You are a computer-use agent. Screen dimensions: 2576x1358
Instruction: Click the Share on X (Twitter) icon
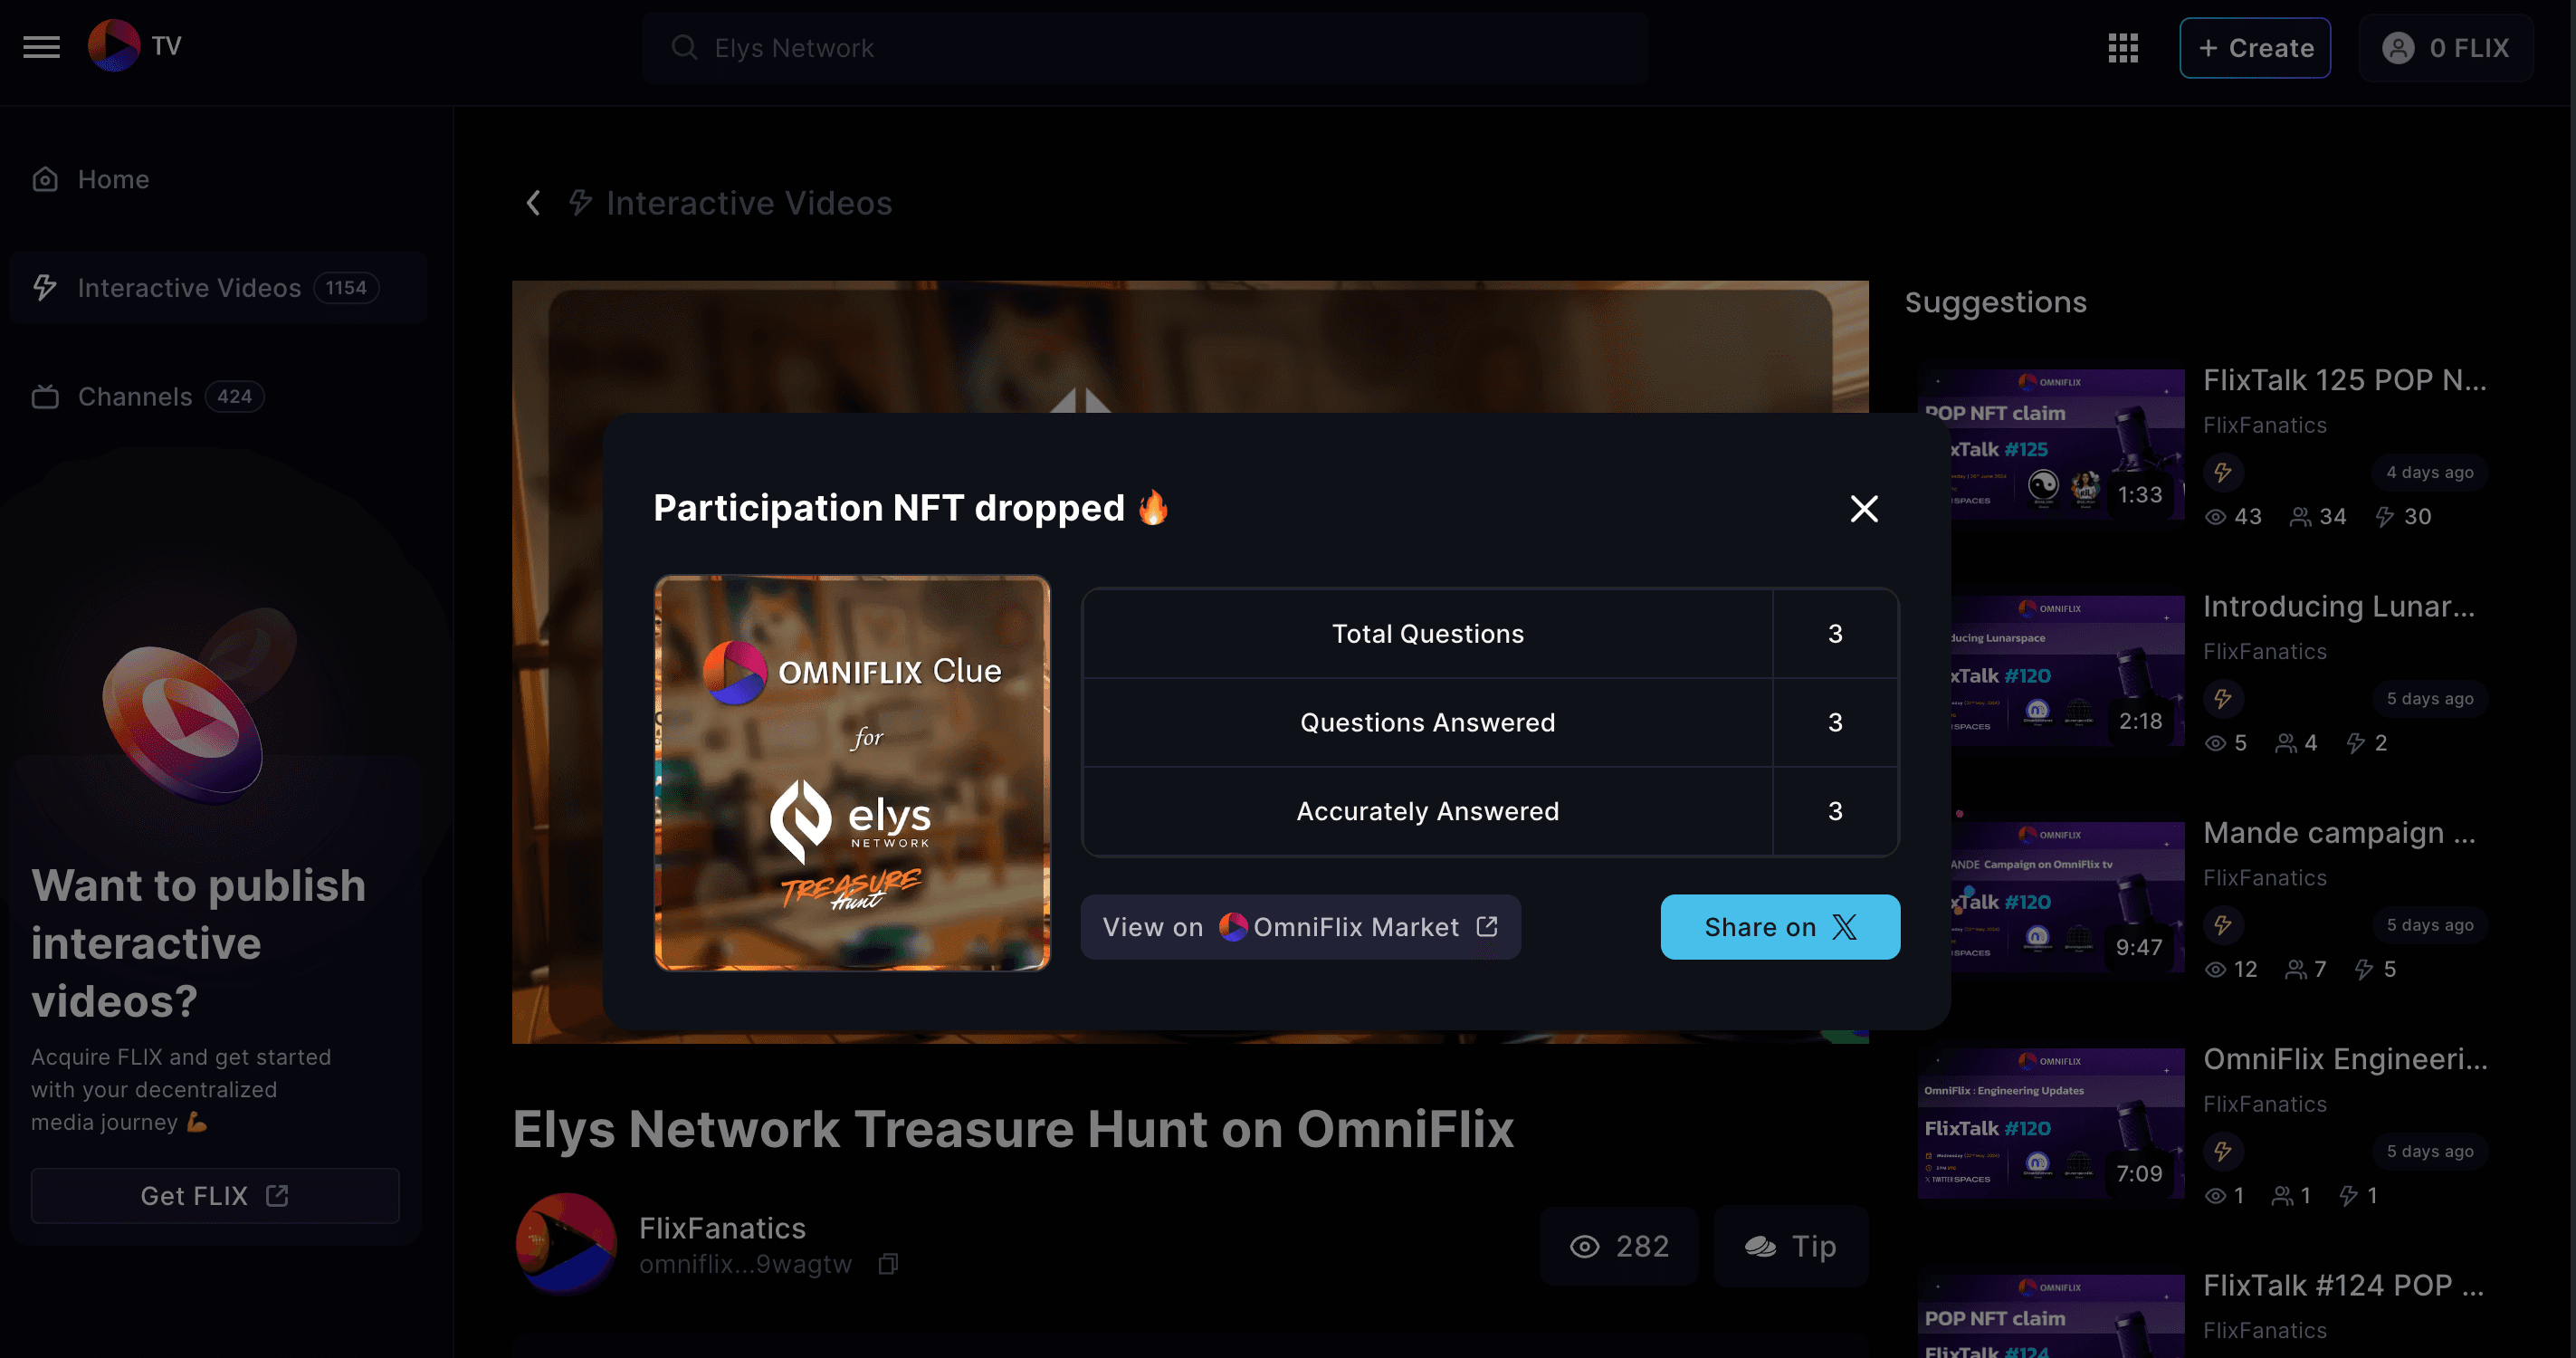click(x=1844, y=925)
